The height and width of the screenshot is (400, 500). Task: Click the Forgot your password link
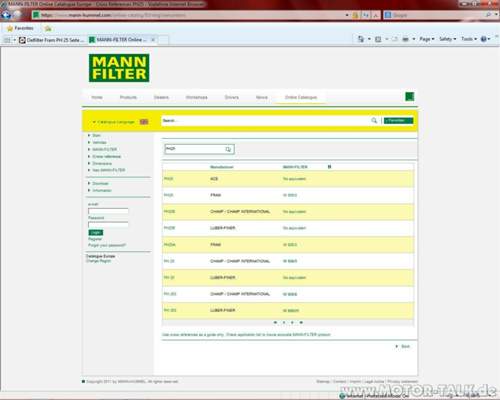(x=107, y=245)
